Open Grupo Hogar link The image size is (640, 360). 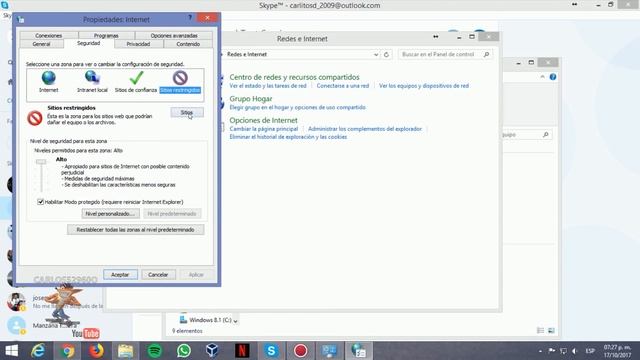tap(251, 99)
